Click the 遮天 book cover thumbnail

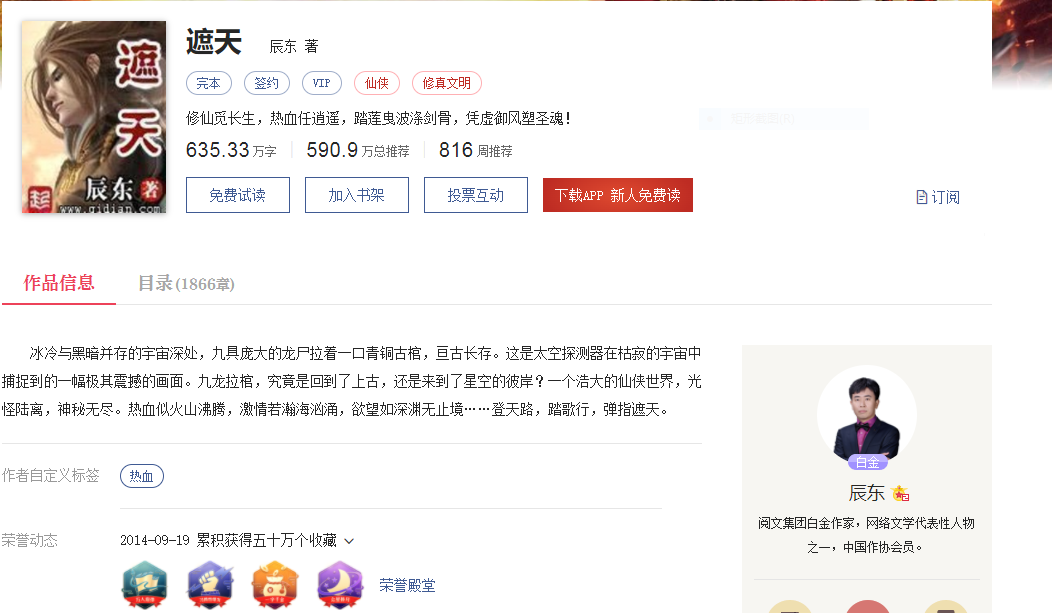point(94,117)
